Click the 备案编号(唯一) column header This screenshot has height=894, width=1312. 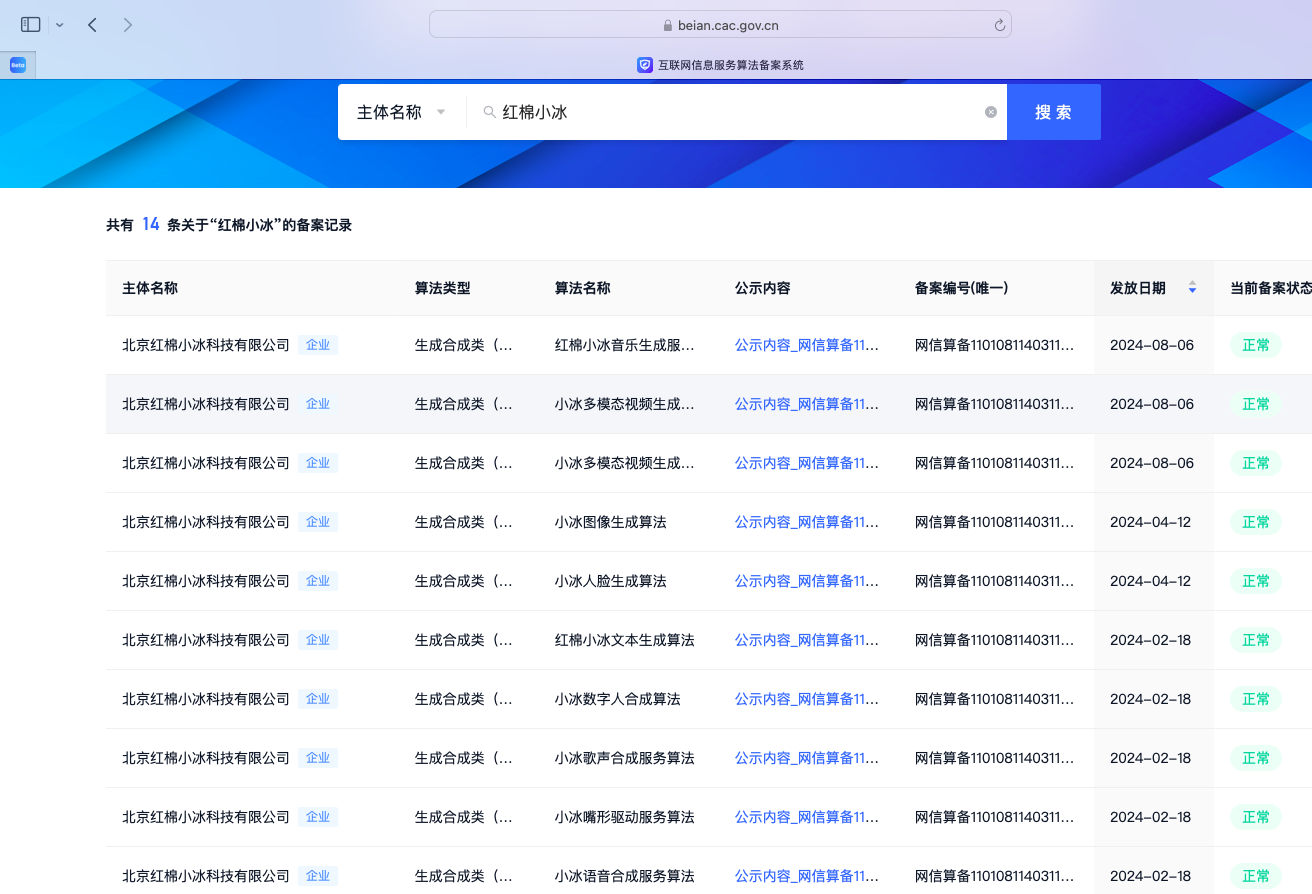pos(962,288)
